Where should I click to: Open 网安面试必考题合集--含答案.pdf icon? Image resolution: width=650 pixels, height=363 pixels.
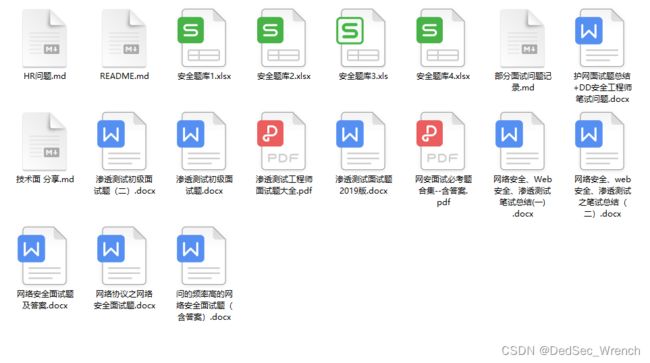pyautogui.click(x=441, y=141)
